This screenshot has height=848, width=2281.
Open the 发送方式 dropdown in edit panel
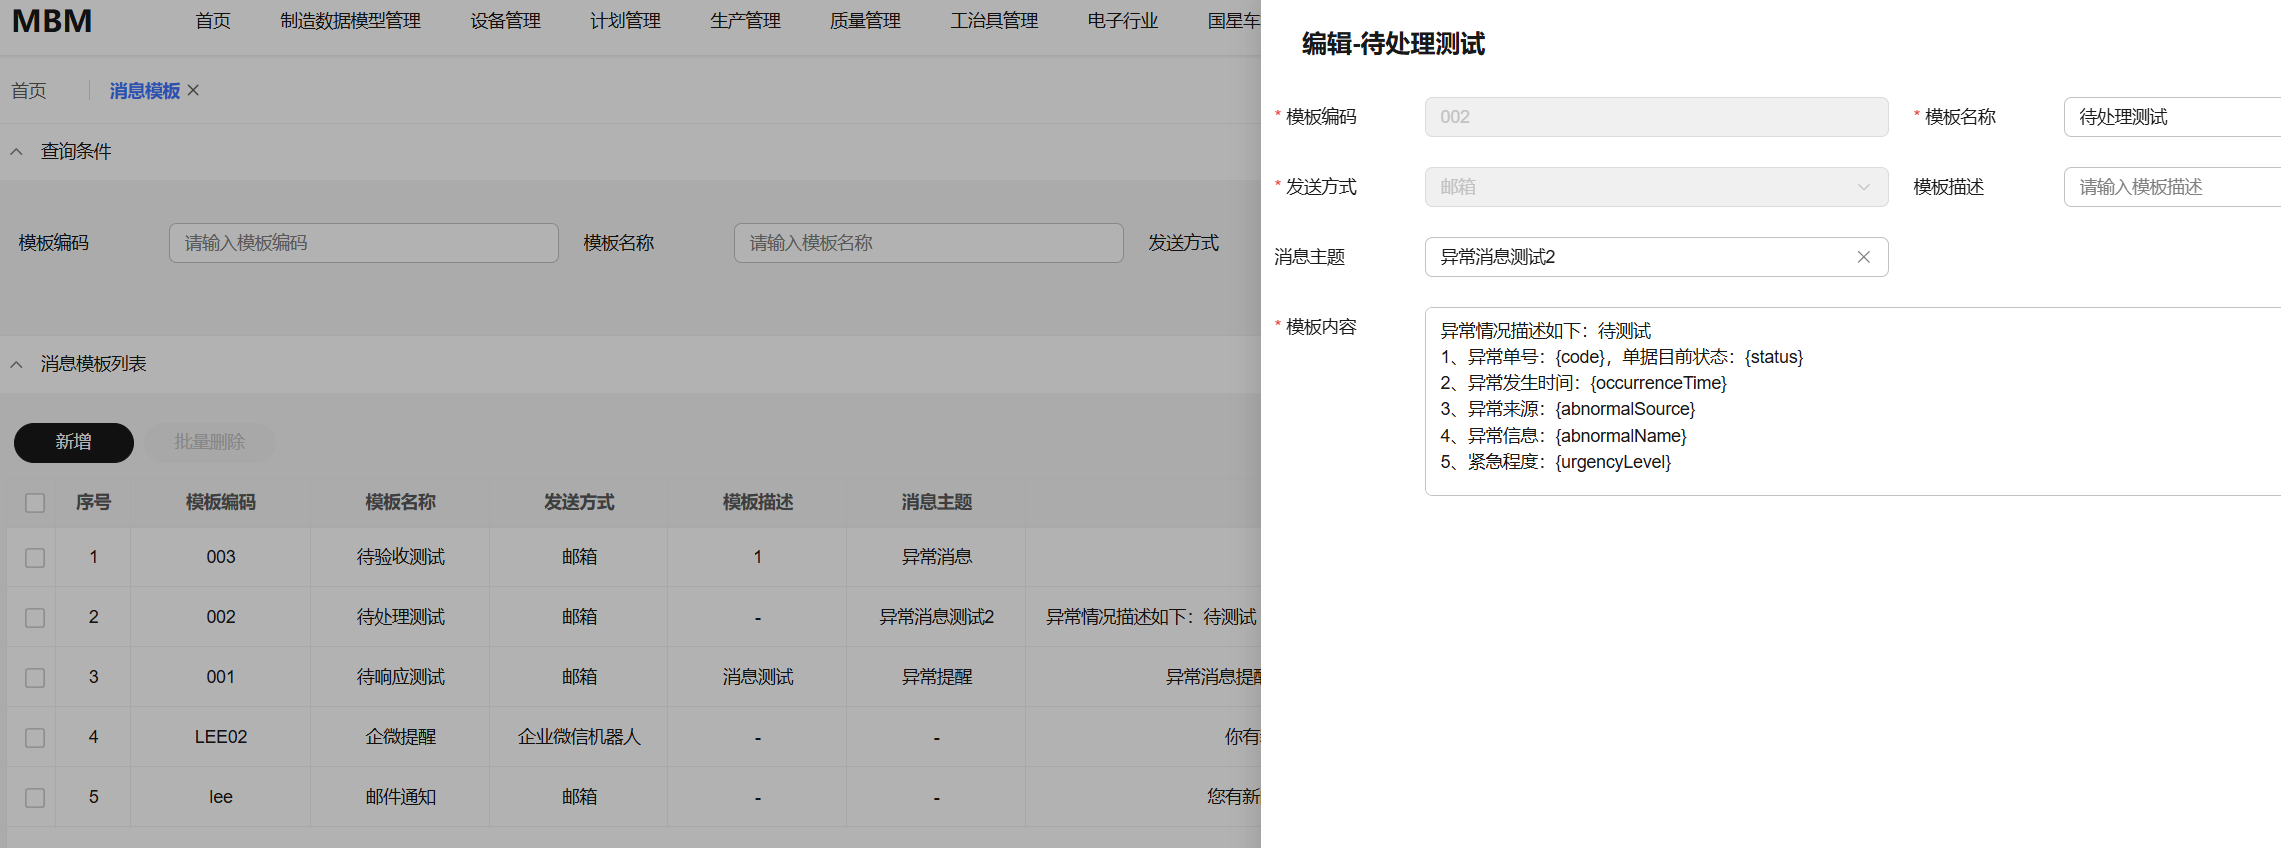point(1655,187)
